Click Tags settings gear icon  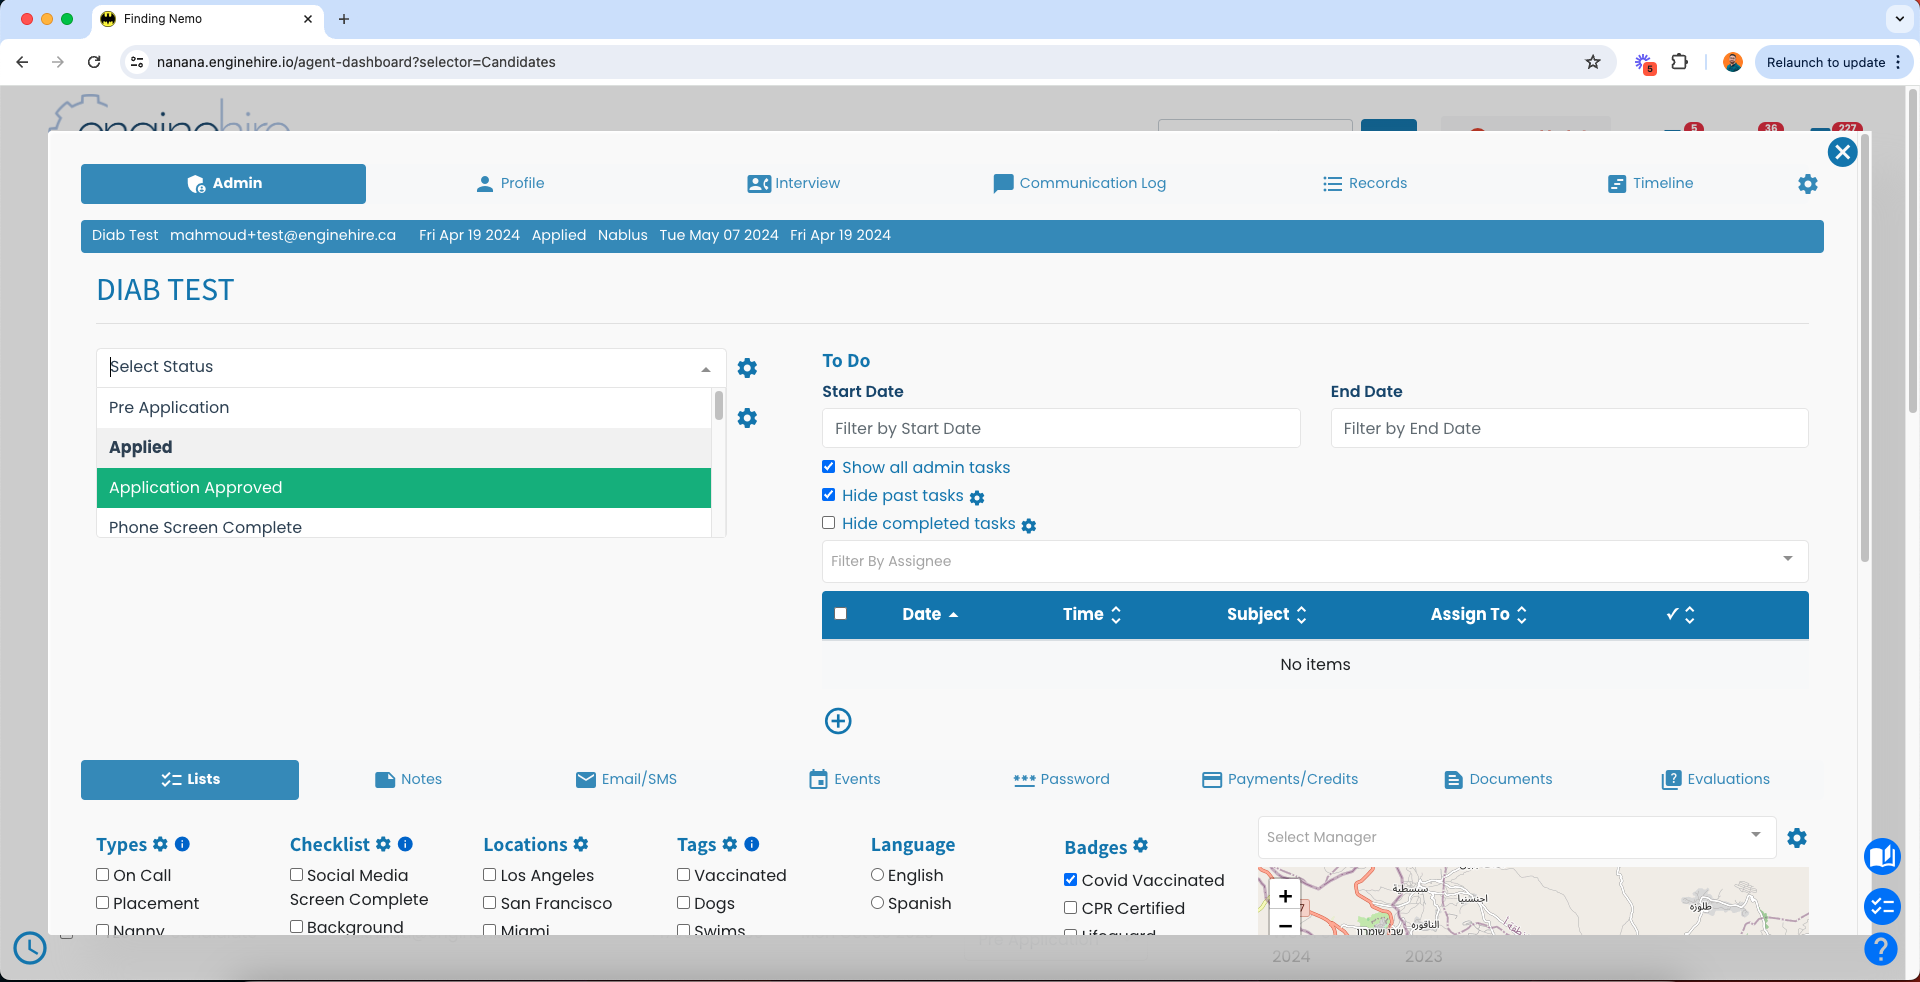(730, 844)
